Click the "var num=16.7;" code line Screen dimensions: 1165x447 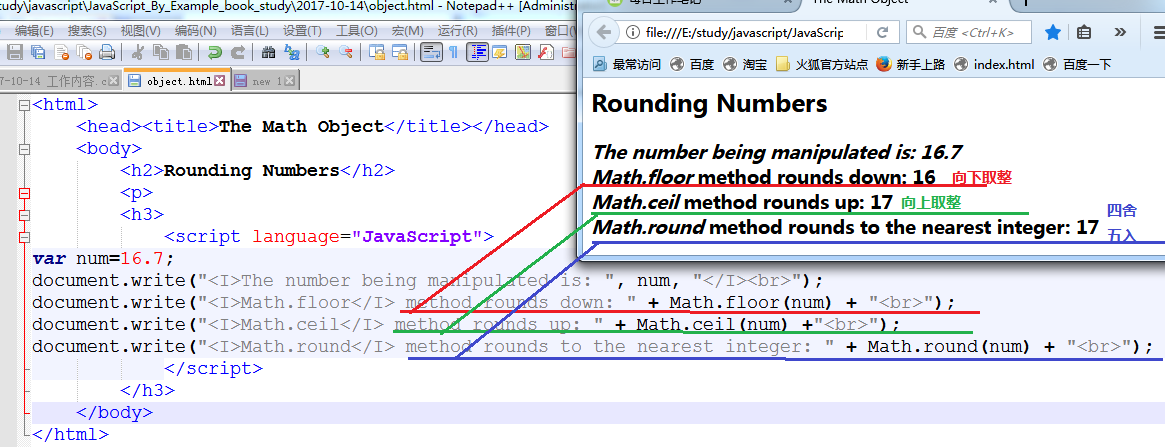tap(103, 259)
